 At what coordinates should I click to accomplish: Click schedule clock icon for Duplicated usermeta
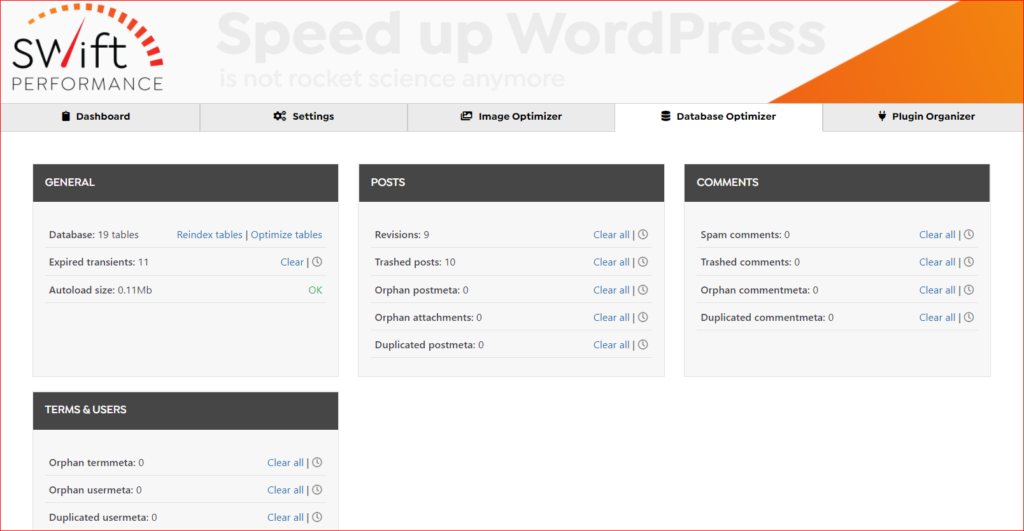click(317, 517)
